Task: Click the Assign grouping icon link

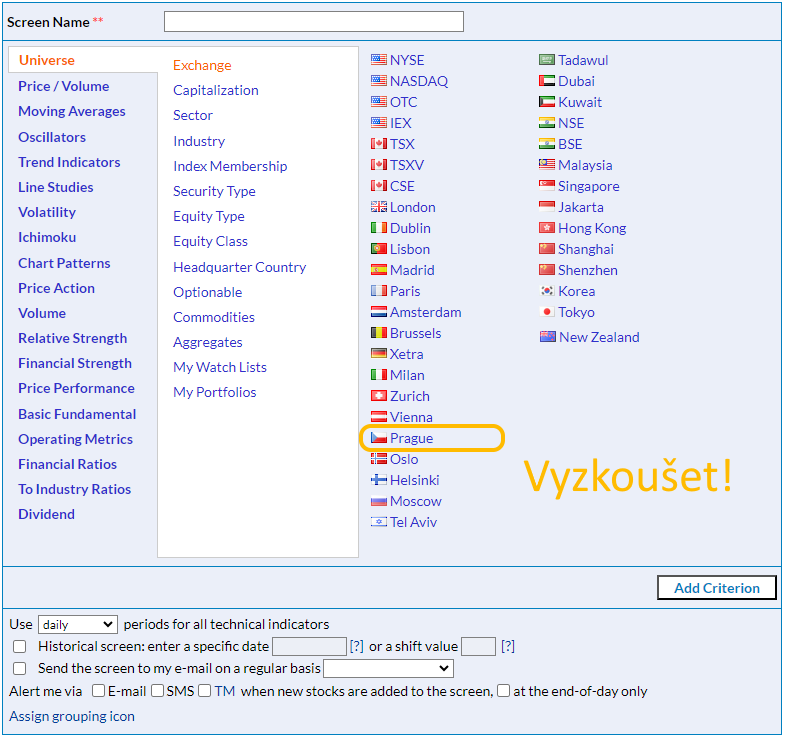Action: 72,716
